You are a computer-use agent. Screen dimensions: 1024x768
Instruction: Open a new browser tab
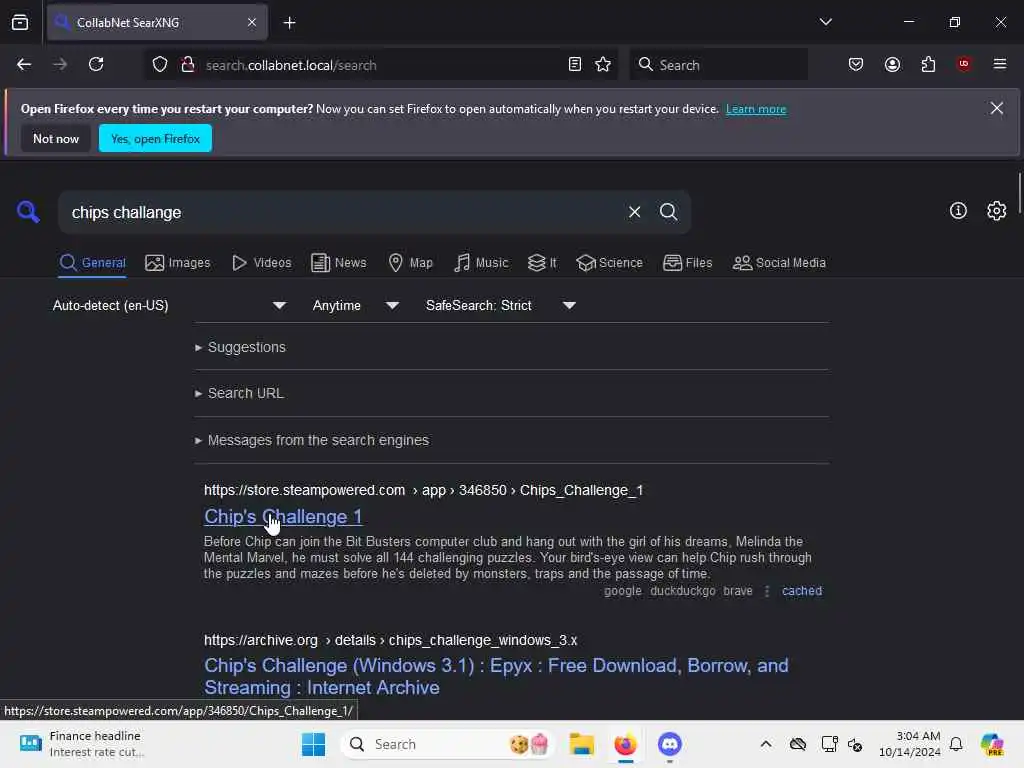289,23
